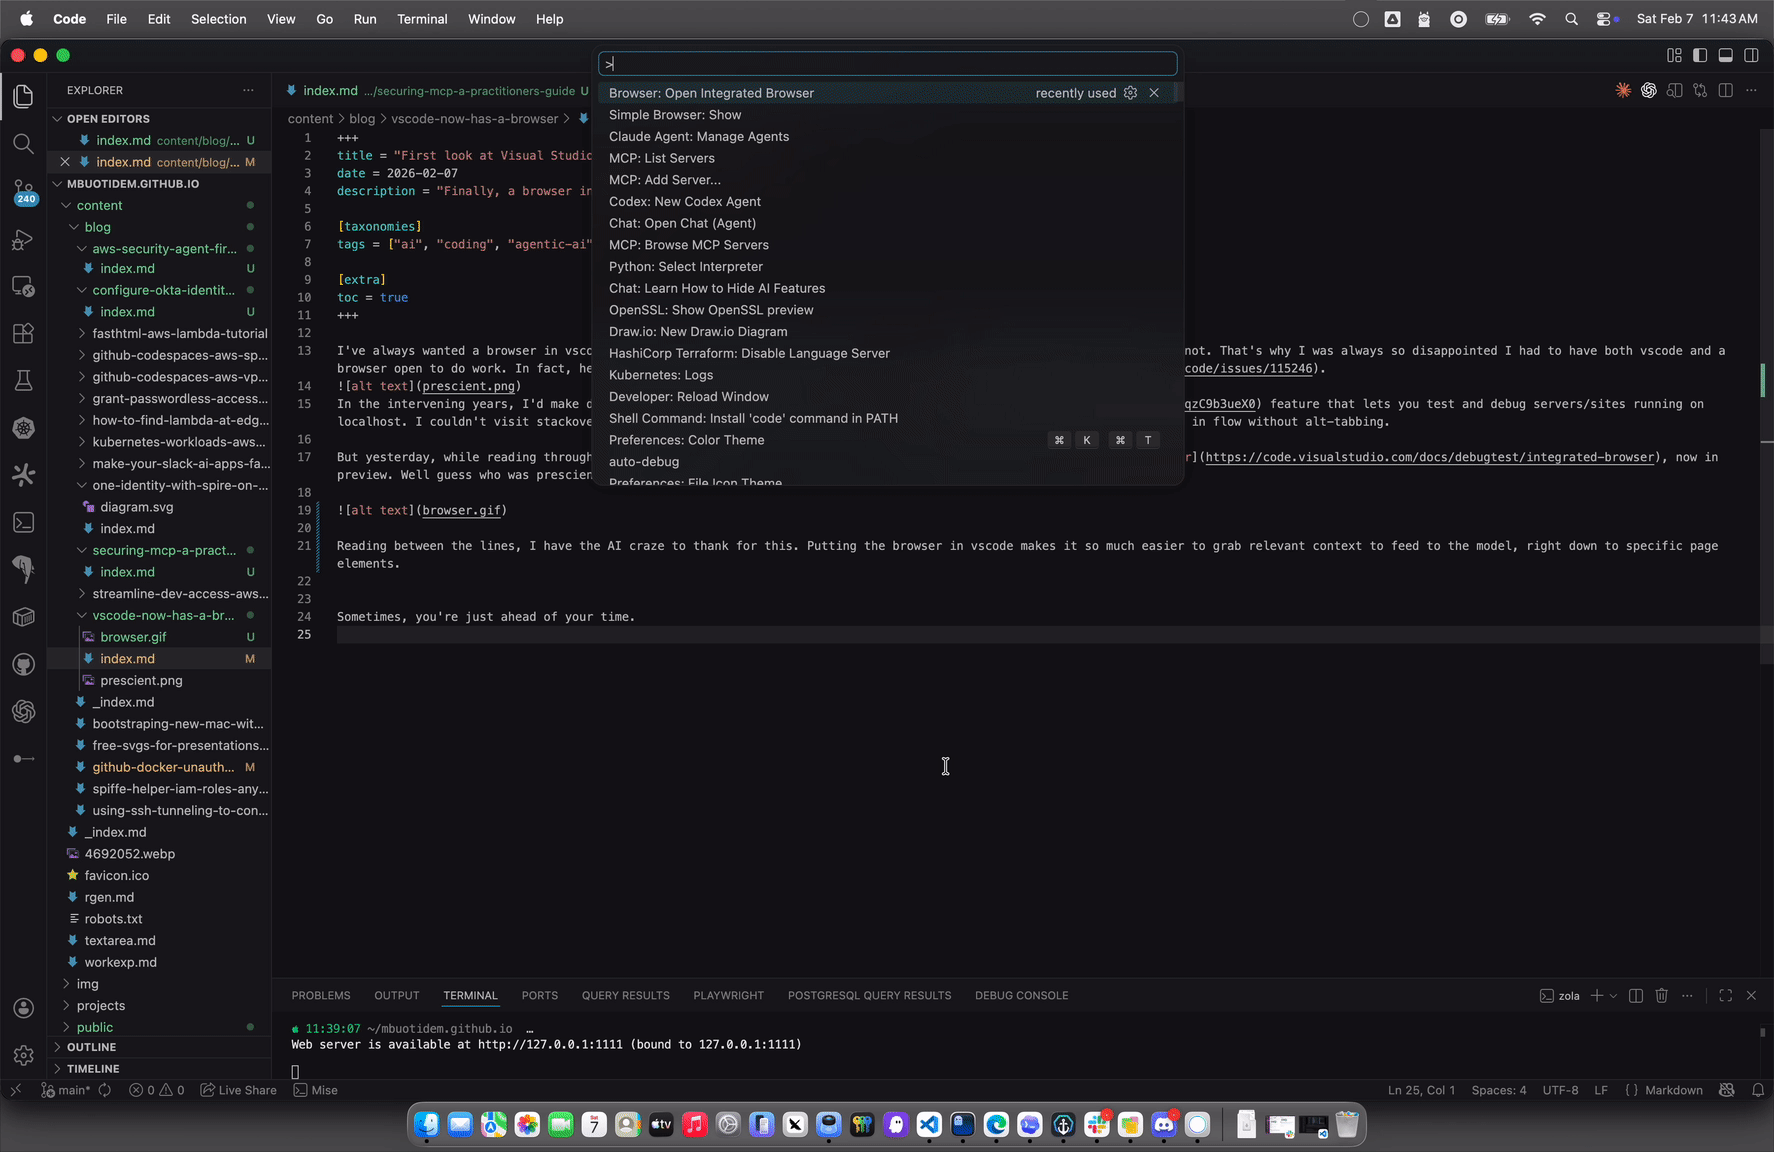Open the Terminal menu in menu bar
The width and height of the screenshot is (1774, 1152).
[422, 19]
